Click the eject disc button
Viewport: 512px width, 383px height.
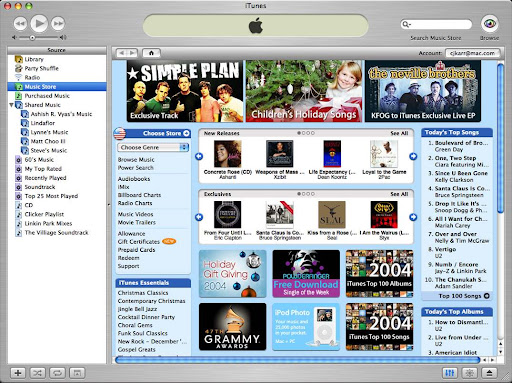(489, 373)
